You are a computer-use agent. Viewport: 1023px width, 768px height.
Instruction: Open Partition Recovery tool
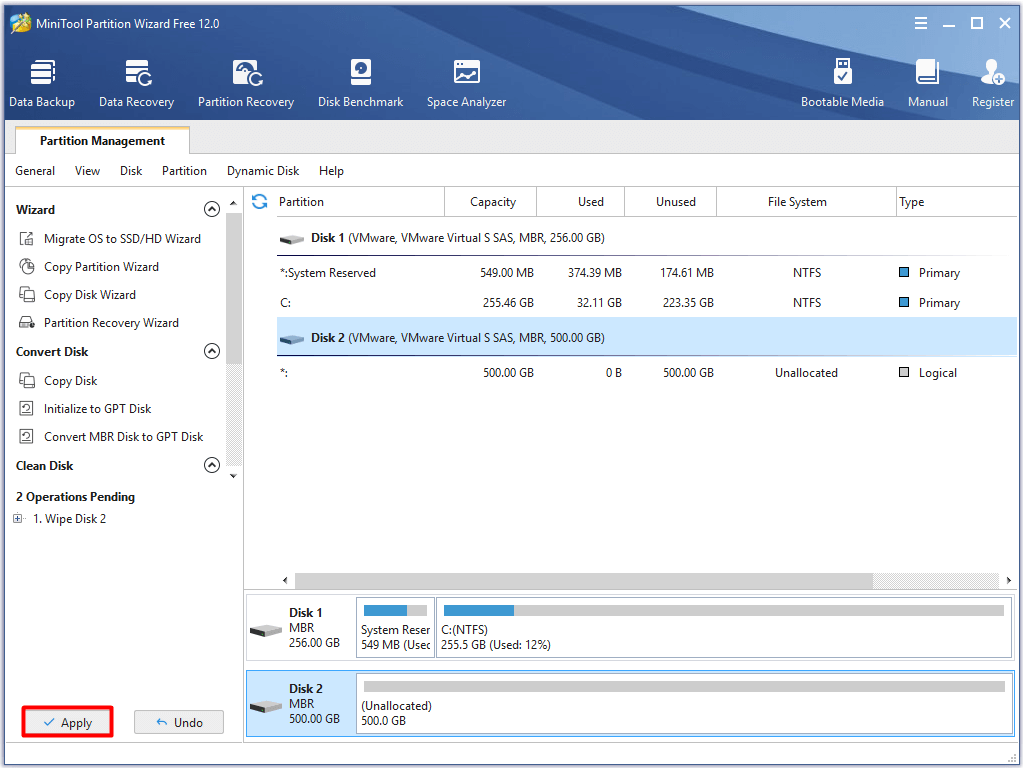point(246,83)
